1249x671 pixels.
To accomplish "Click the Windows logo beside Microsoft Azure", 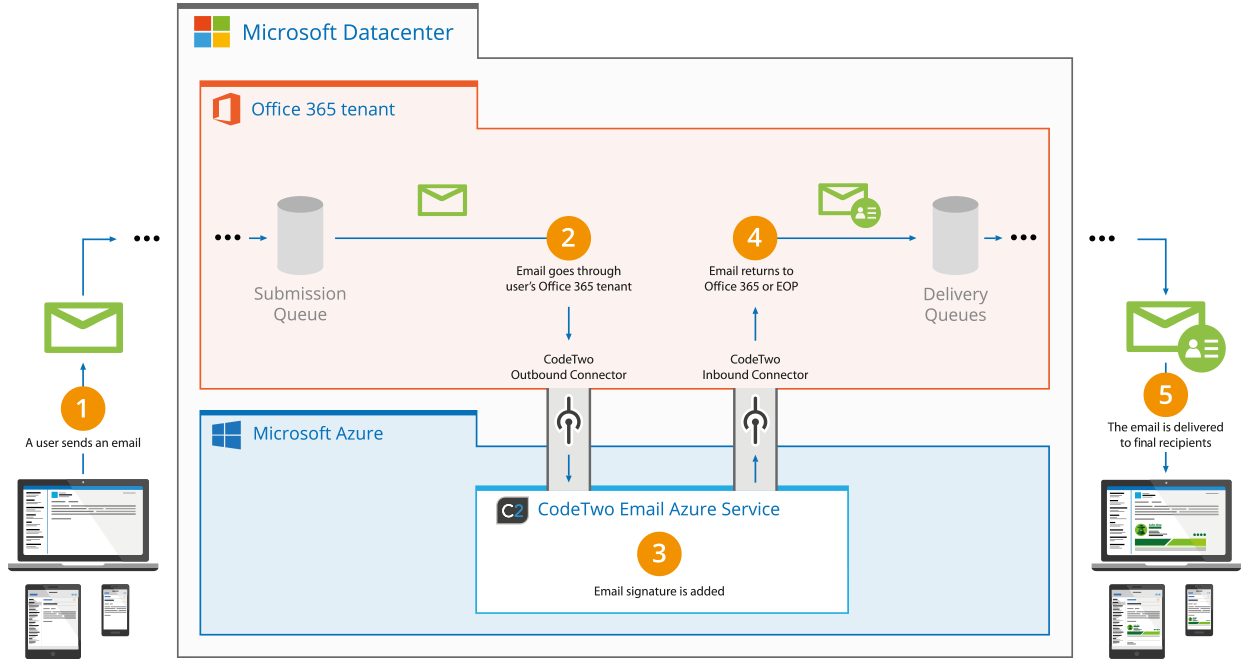I will tap(226, 434).
